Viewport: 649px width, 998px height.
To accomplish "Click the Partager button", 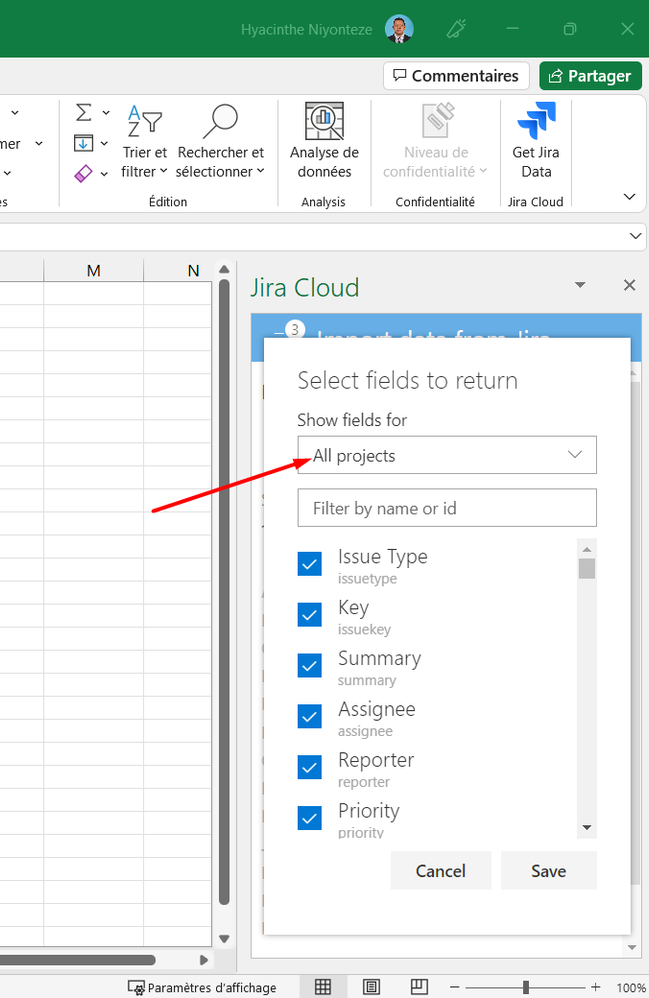I will tap(590, 76).
